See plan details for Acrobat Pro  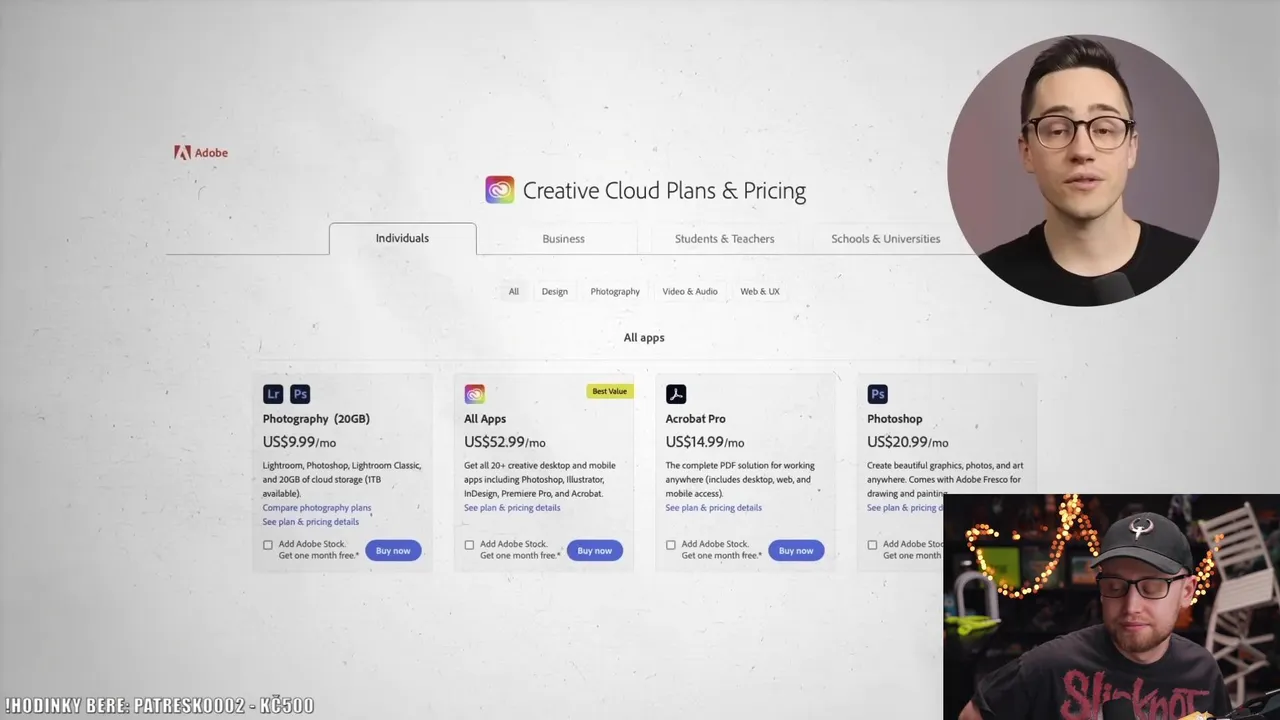coord(714,508)
